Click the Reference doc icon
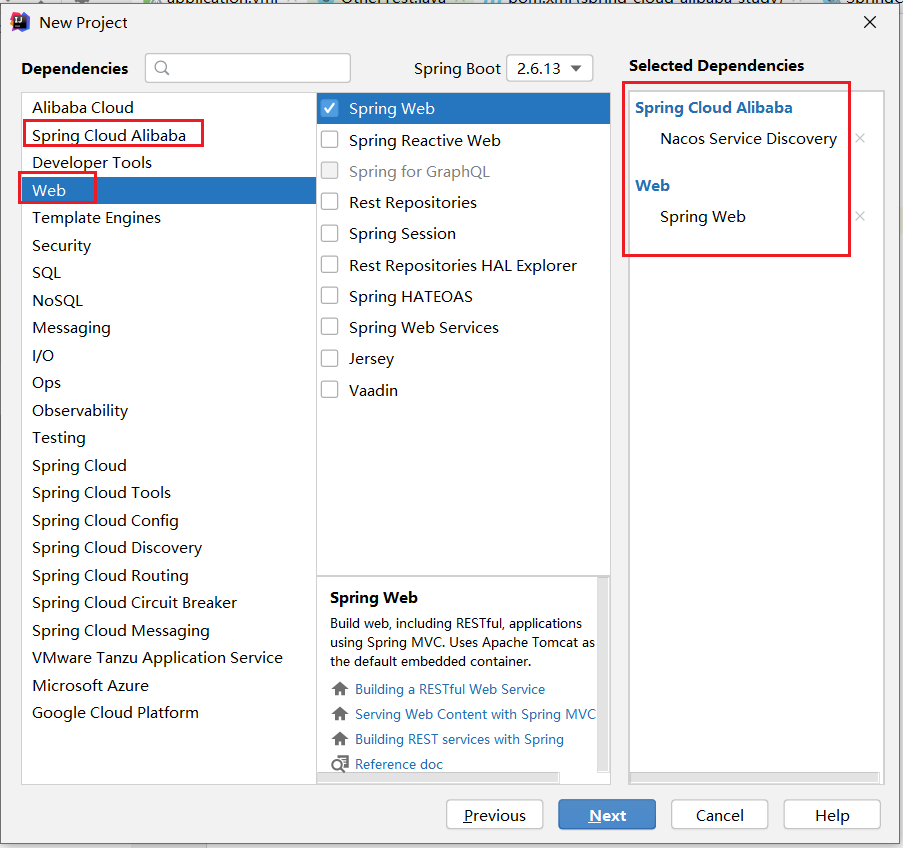 coord(340,764)
